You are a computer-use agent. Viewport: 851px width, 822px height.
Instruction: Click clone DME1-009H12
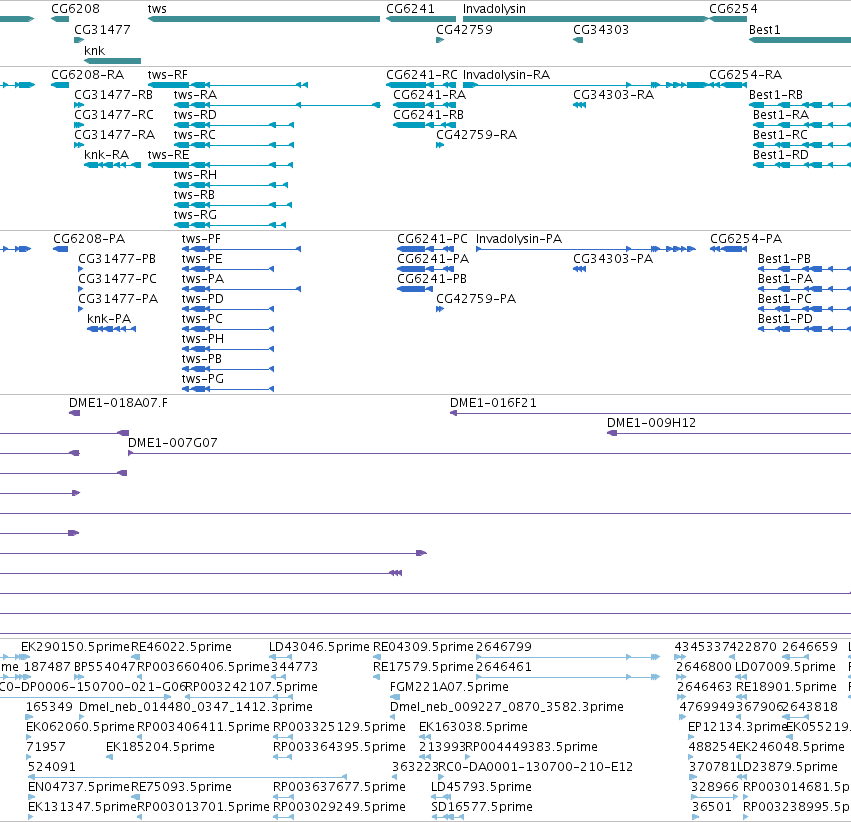click(729, 433)
